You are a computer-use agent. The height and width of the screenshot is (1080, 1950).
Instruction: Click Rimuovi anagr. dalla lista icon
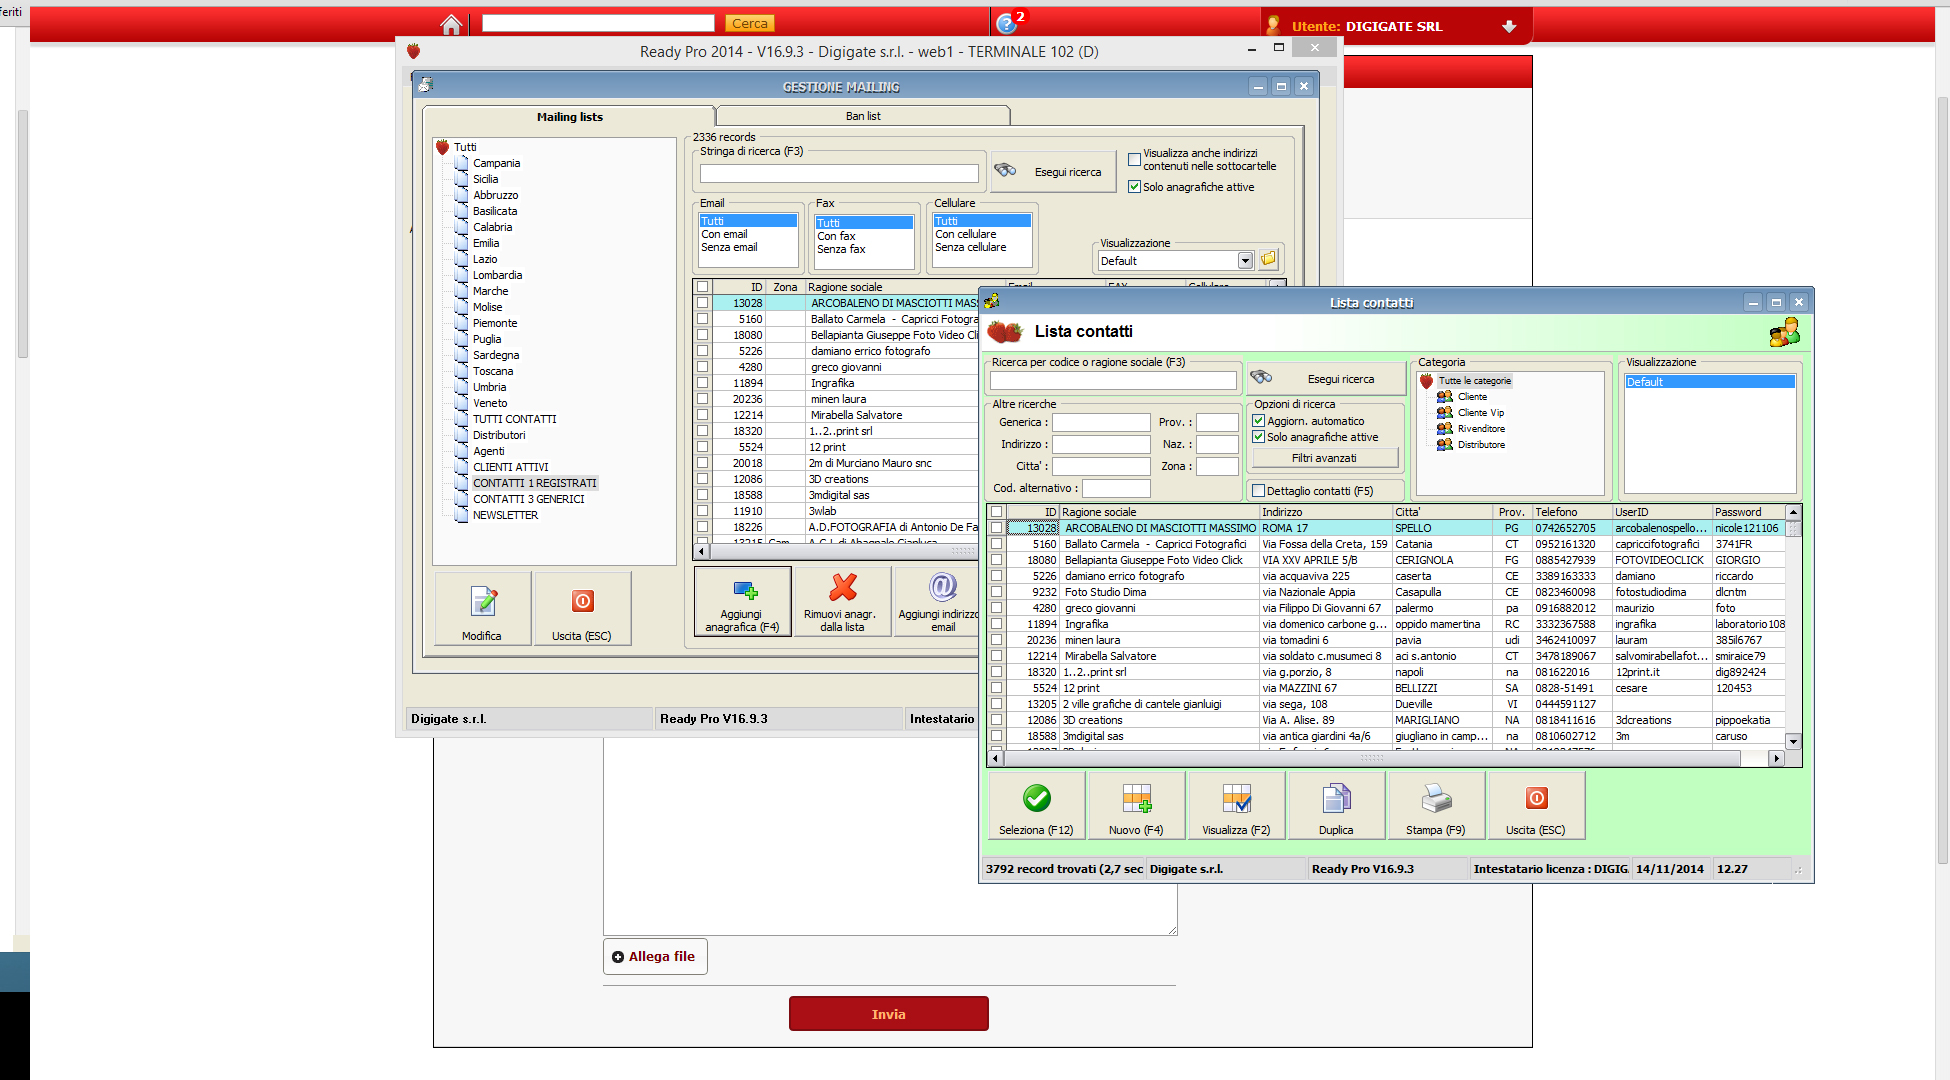tap(842, 588)
